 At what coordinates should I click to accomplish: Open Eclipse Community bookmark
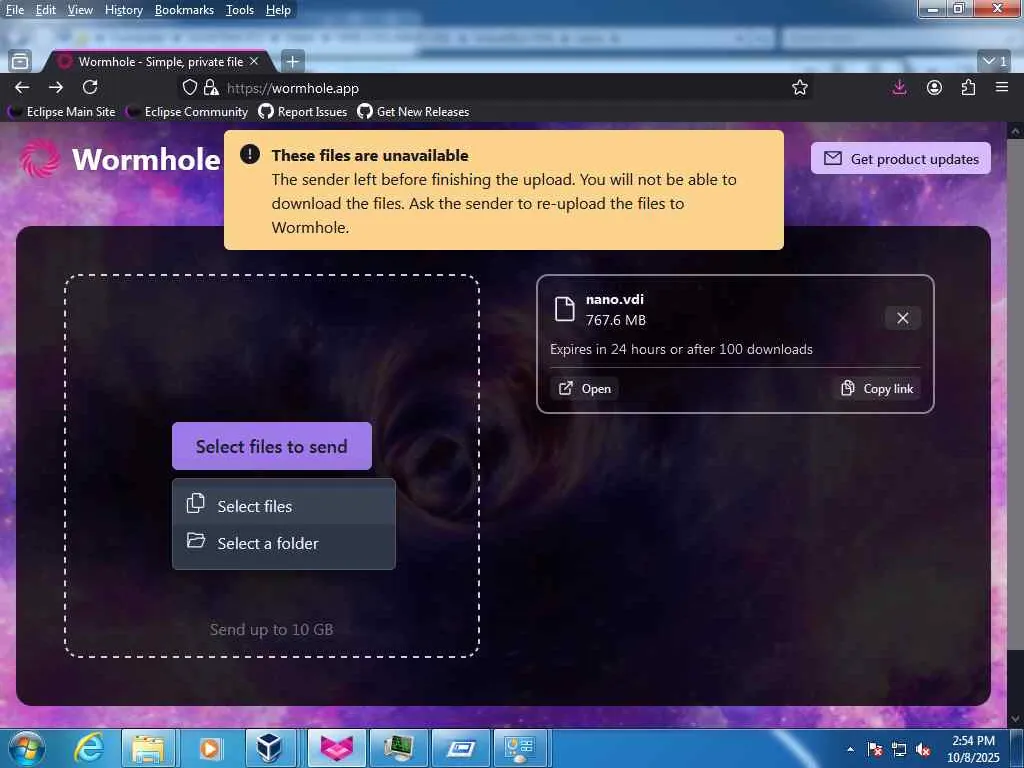[187, 112]
